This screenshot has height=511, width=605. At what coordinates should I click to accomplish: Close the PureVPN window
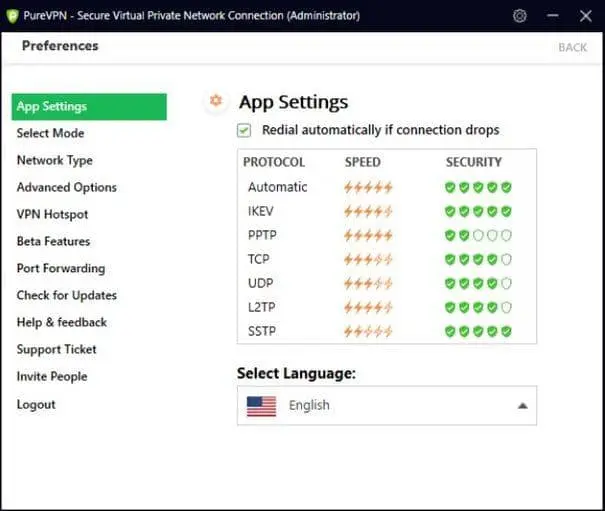pos(586,16)
